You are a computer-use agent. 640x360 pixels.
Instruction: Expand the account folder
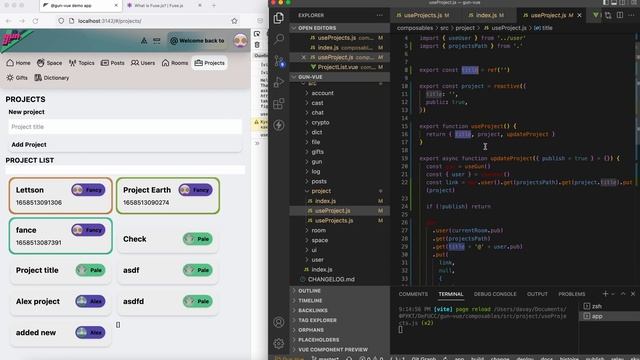pos(340,93)
